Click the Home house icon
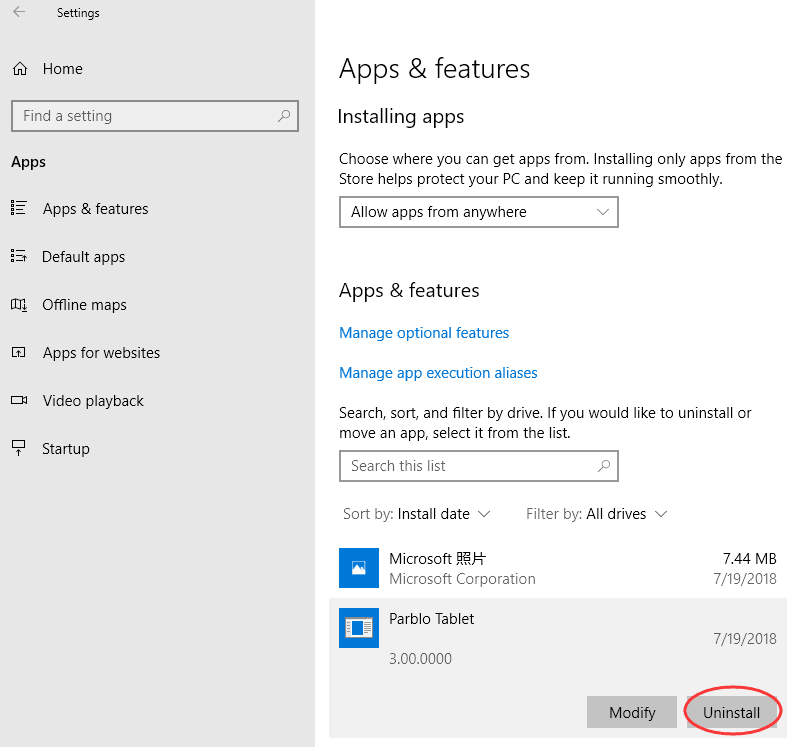 pos(20,68)
